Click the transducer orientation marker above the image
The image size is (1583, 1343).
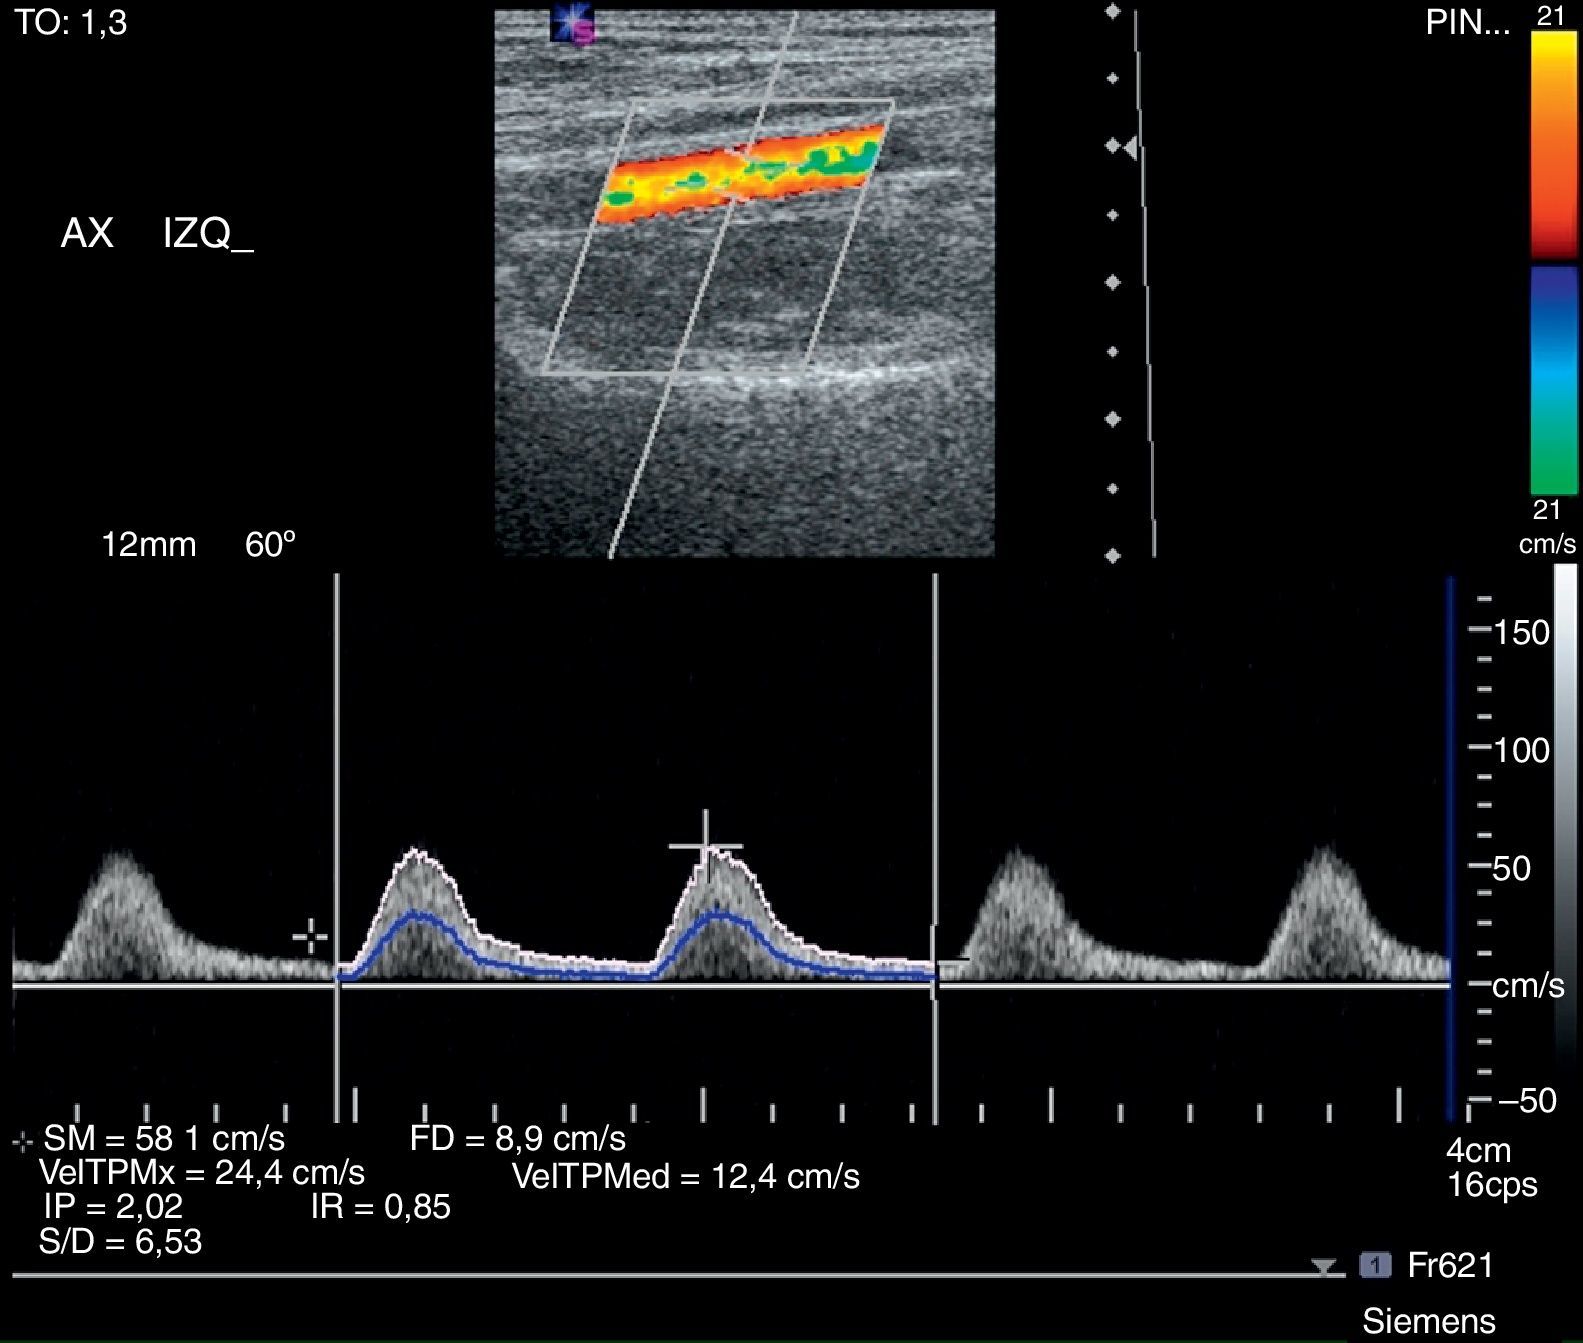(x=572, y=25)
